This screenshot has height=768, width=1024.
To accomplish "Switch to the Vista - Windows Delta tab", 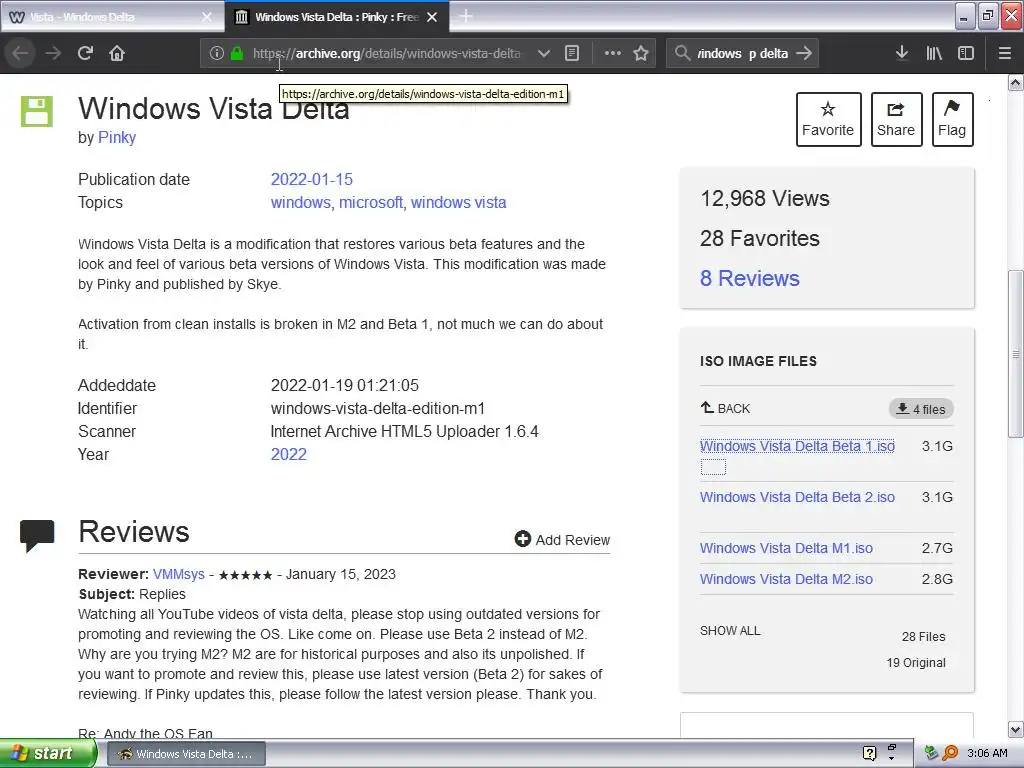I will 111,17.
